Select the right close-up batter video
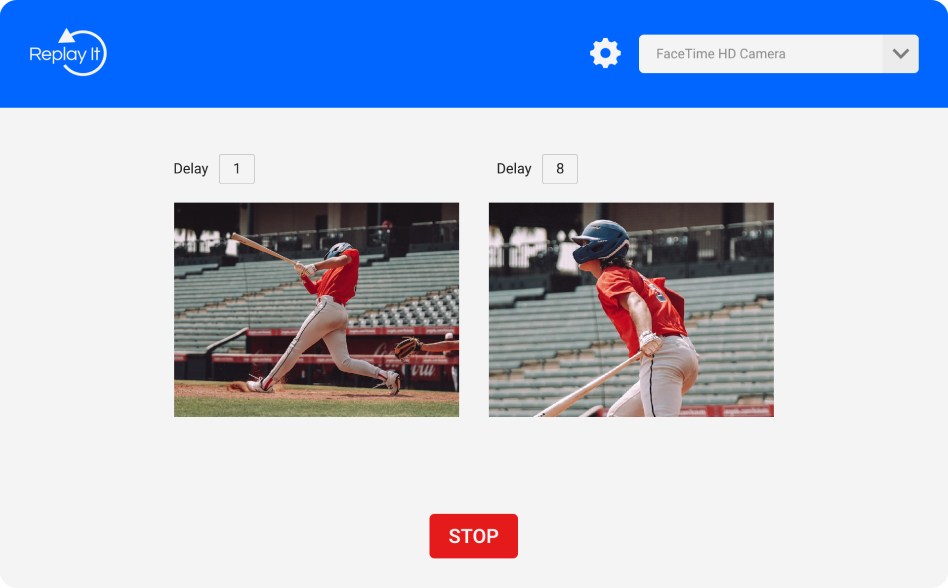948x588 pixels. pyautogui.click(x=631, y=310)
